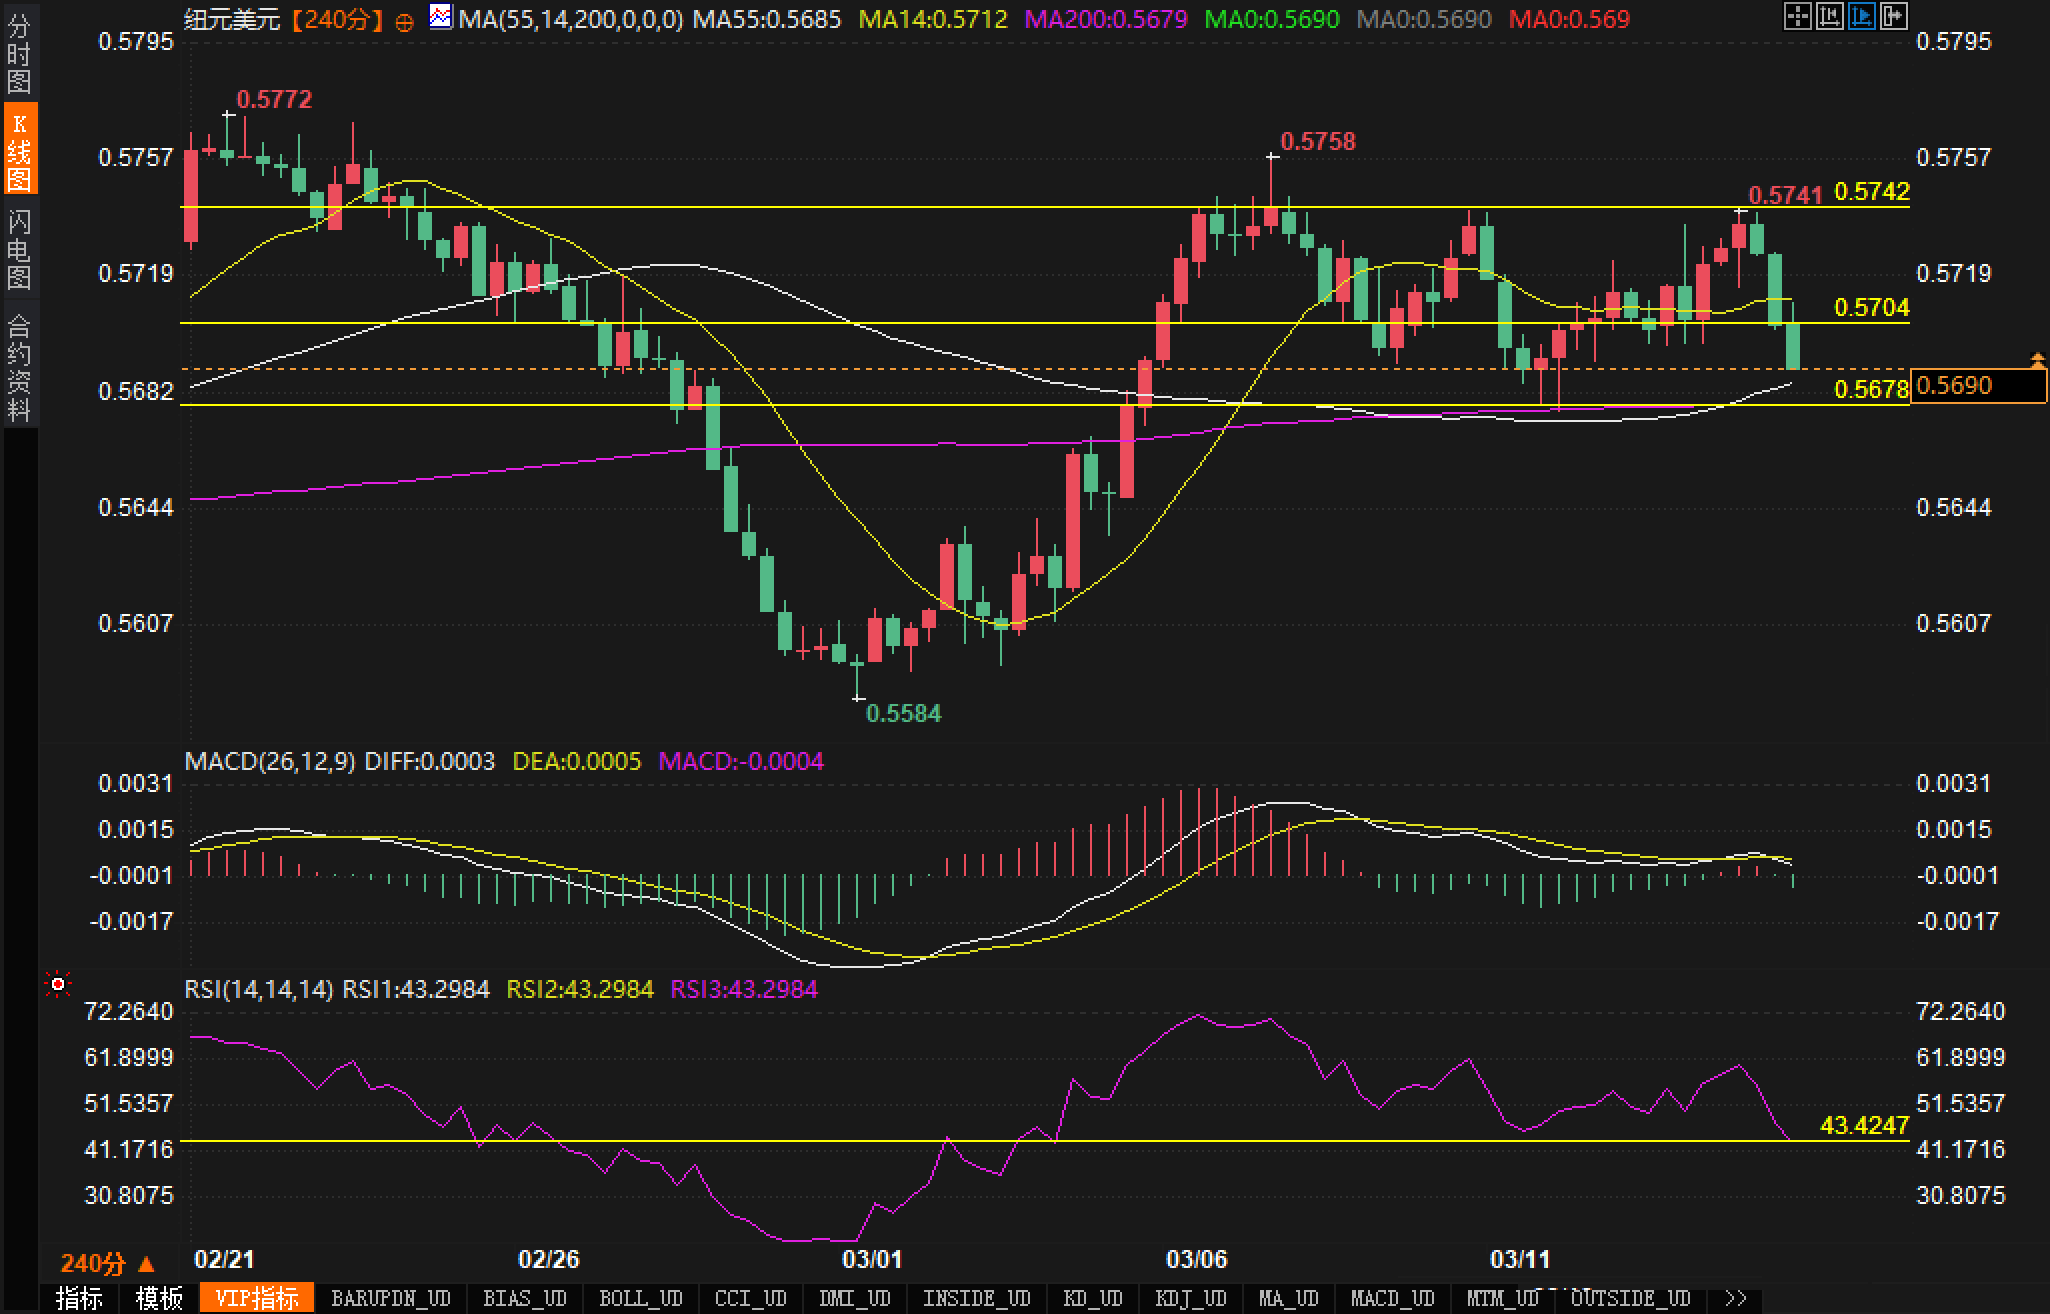The image size is (2050, 1314).
Task: Click the RSI(14,14,14) indicator title
Action: click(x=258, y=990)
